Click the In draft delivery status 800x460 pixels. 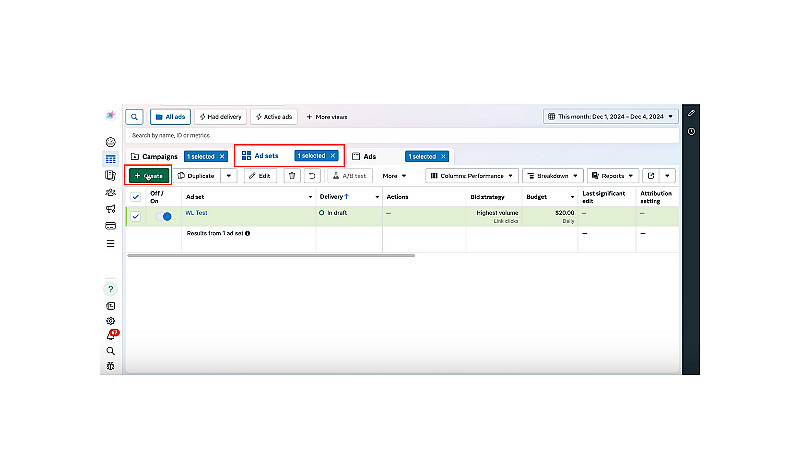(333, 213)
